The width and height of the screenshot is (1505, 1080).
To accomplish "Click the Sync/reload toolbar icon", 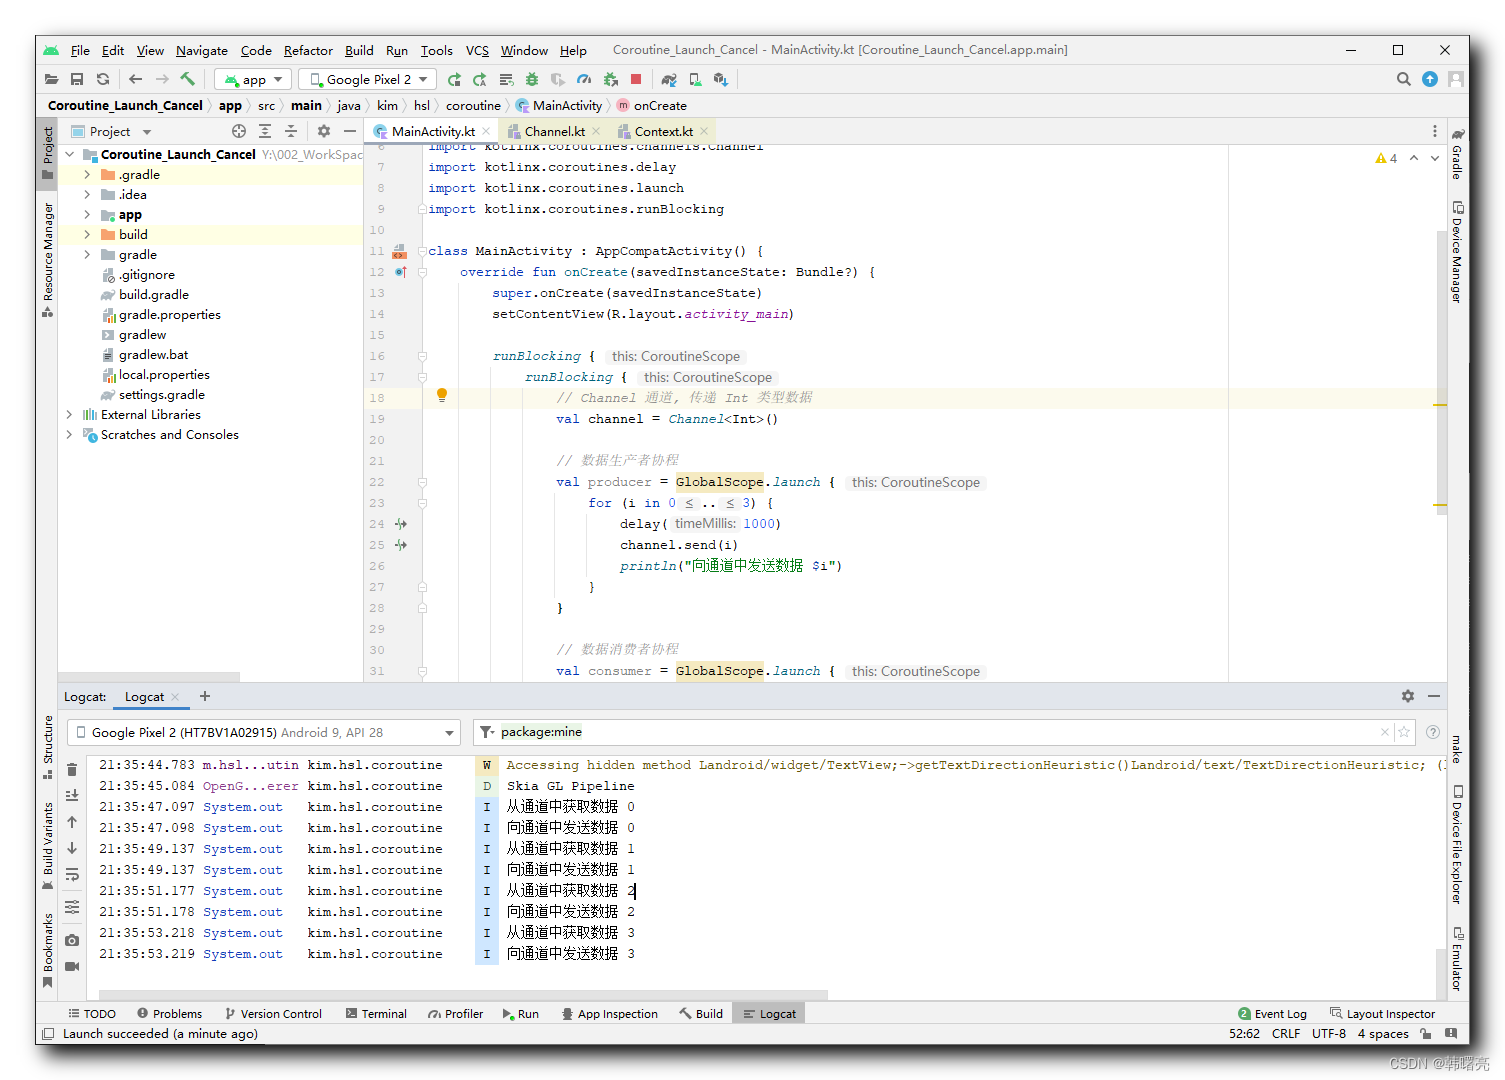I will point(103,79).
